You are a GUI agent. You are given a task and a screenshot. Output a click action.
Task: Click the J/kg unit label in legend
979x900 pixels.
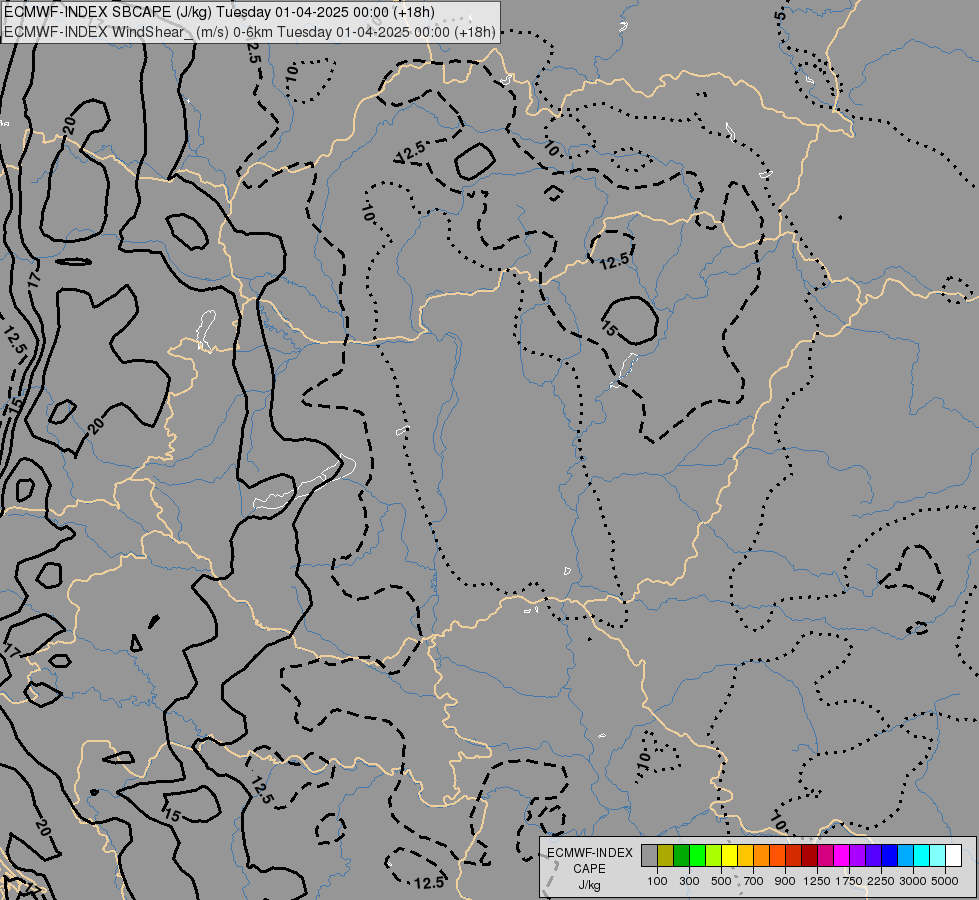(590, 885)
